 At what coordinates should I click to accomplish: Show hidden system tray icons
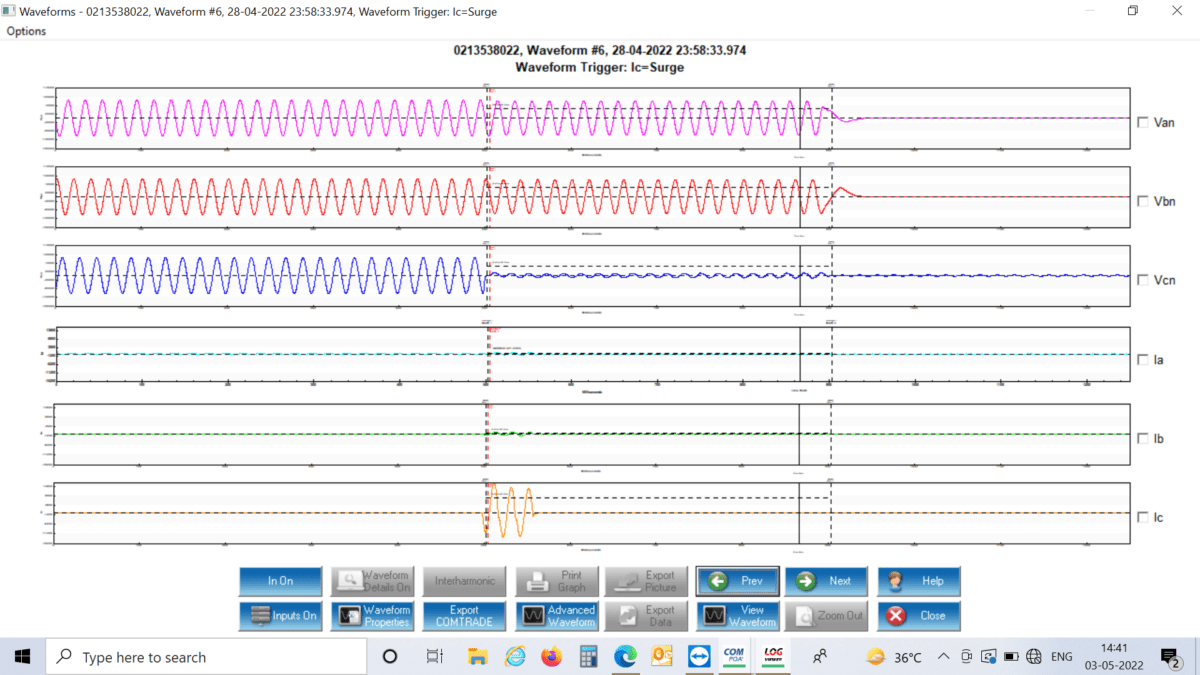pyautogui.click(x=942, y=657)
